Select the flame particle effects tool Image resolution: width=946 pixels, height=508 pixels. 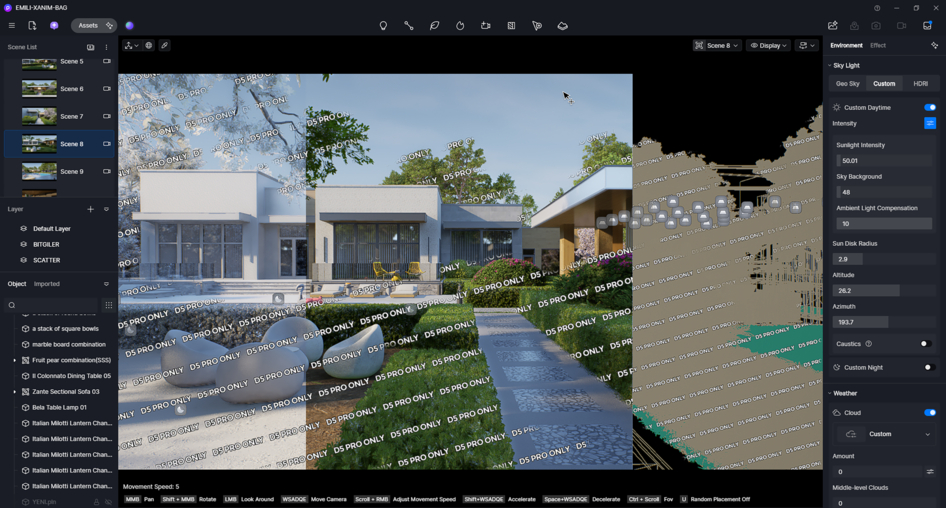pos(460,25)
